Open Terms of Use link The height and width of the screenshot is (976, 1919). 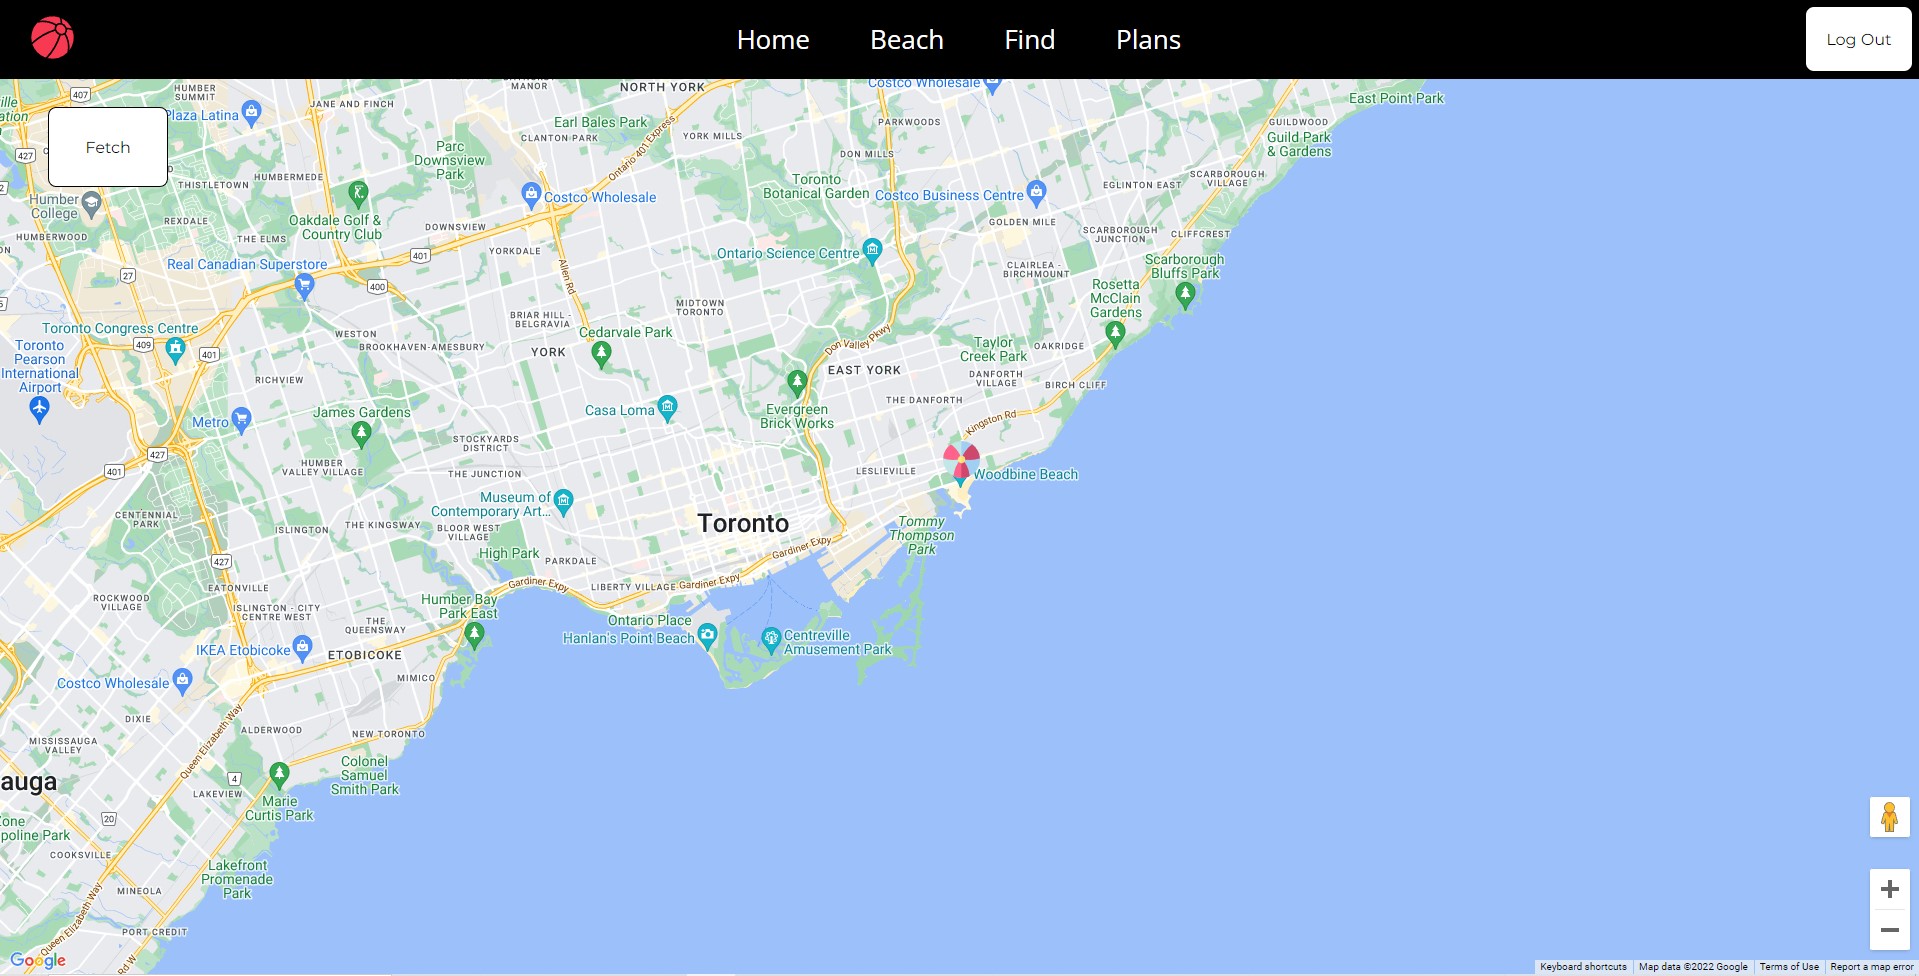[1789, 967]
